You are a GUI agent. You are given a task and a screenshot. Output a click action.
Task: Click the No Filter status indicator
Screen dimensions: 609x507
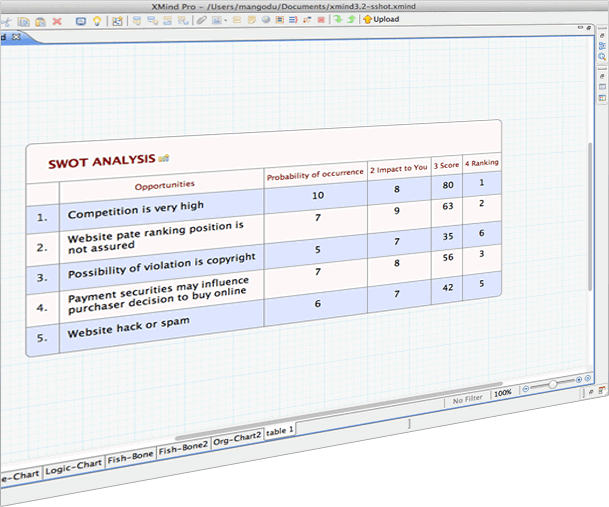click(x=467, y=399)
